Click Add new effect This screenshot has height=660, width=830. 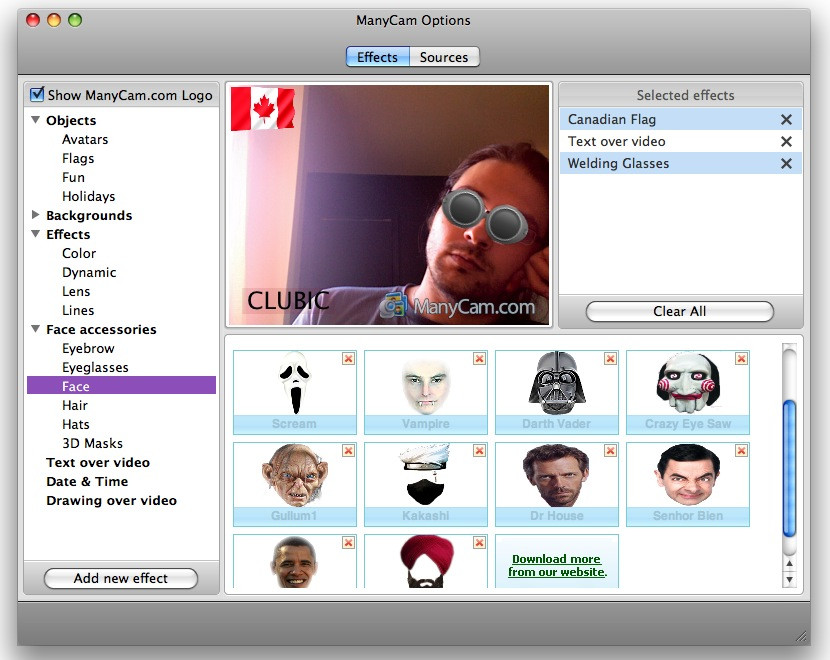click(x=120, y=578)
